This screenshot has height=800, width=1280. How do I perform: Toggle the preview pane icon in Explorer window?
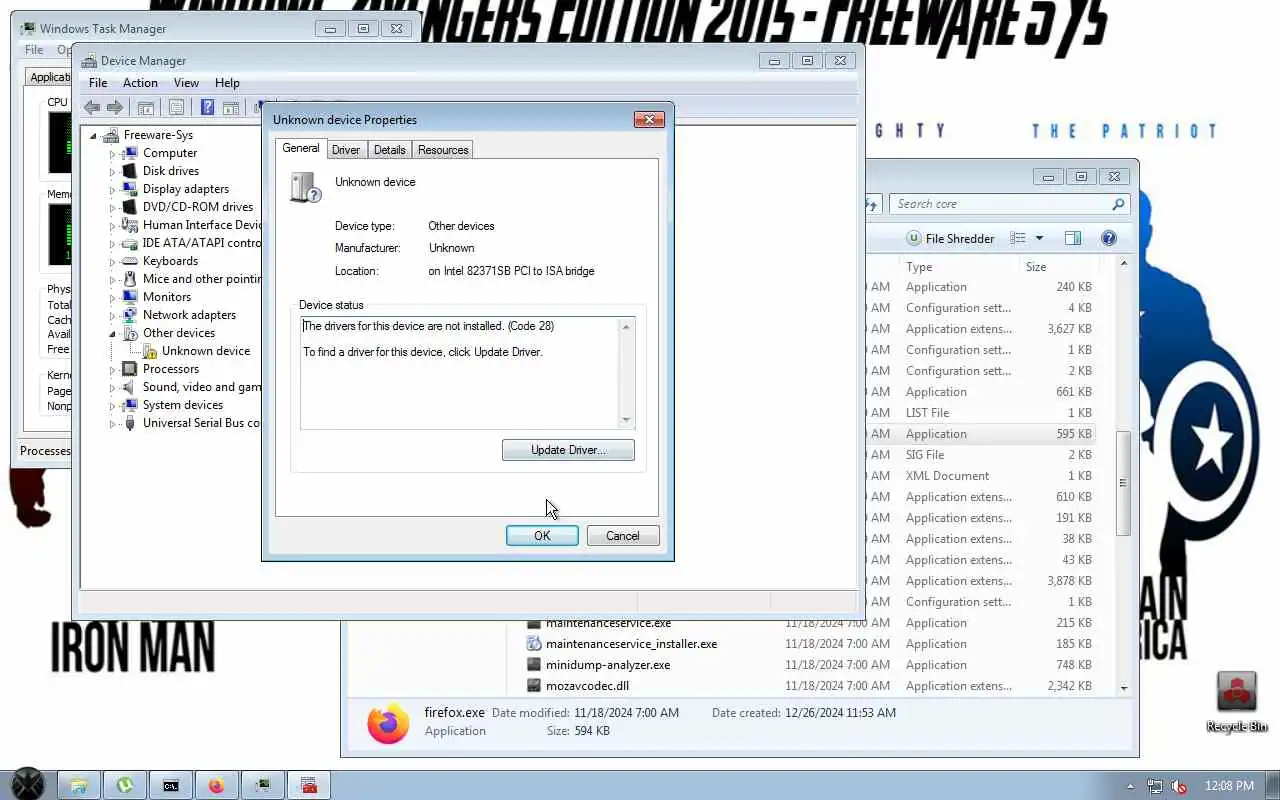pos(1073,238)
